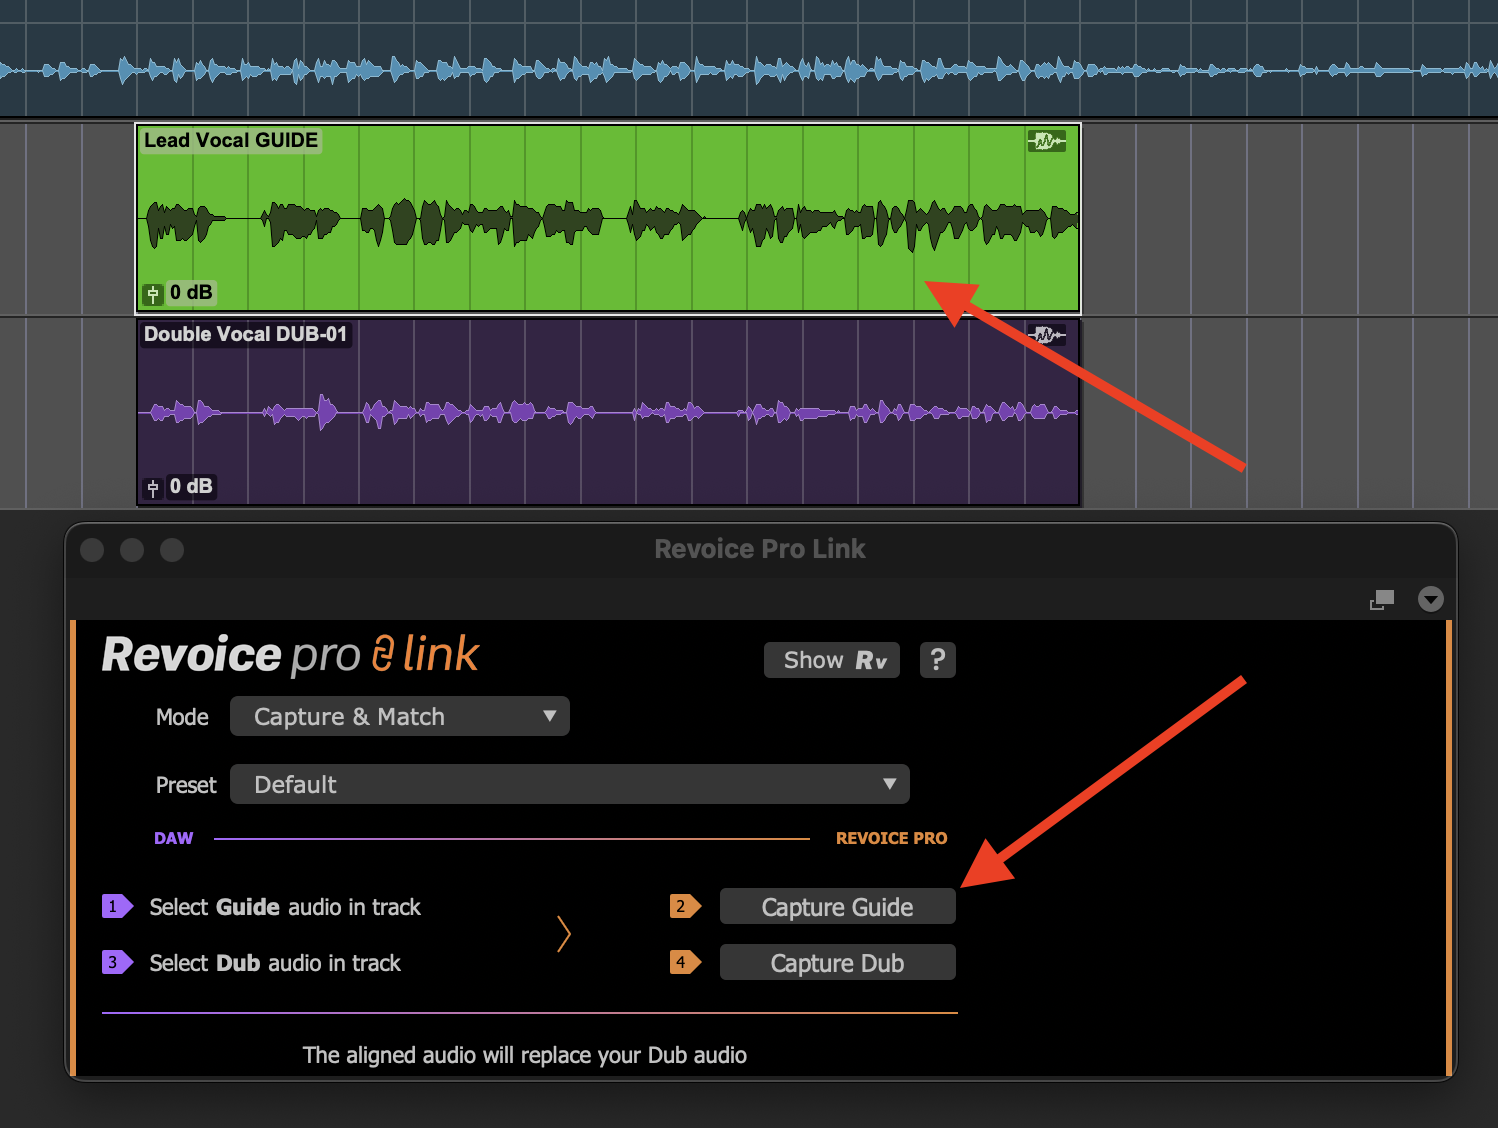This screenshot has height=1128, width=1498.
Task: Click the waveform icon on Lead Vocal GUIDE clip
Action: point(1046,142)
